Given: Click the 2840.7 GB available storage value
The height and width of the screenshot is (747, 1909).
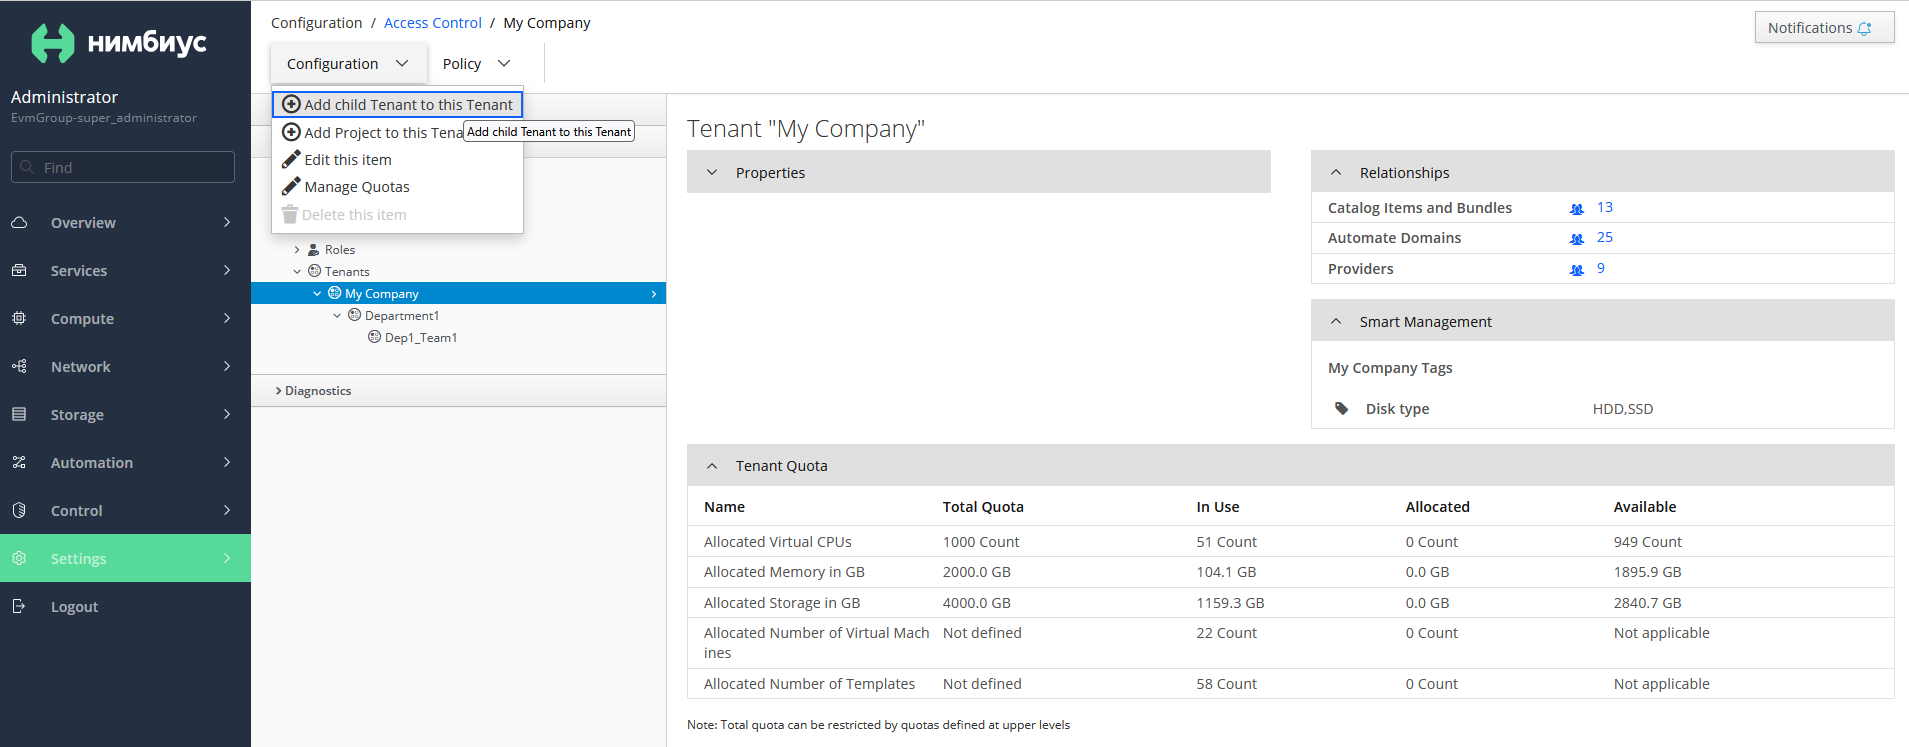Looking at the screenshot, I should 1647,602.
